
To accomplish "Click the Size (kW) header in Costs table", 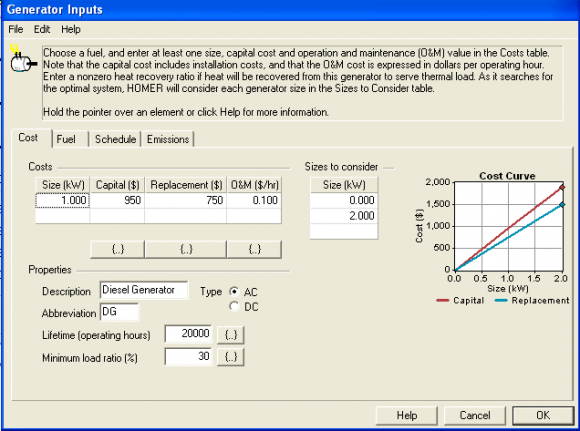I will (63, 185).
